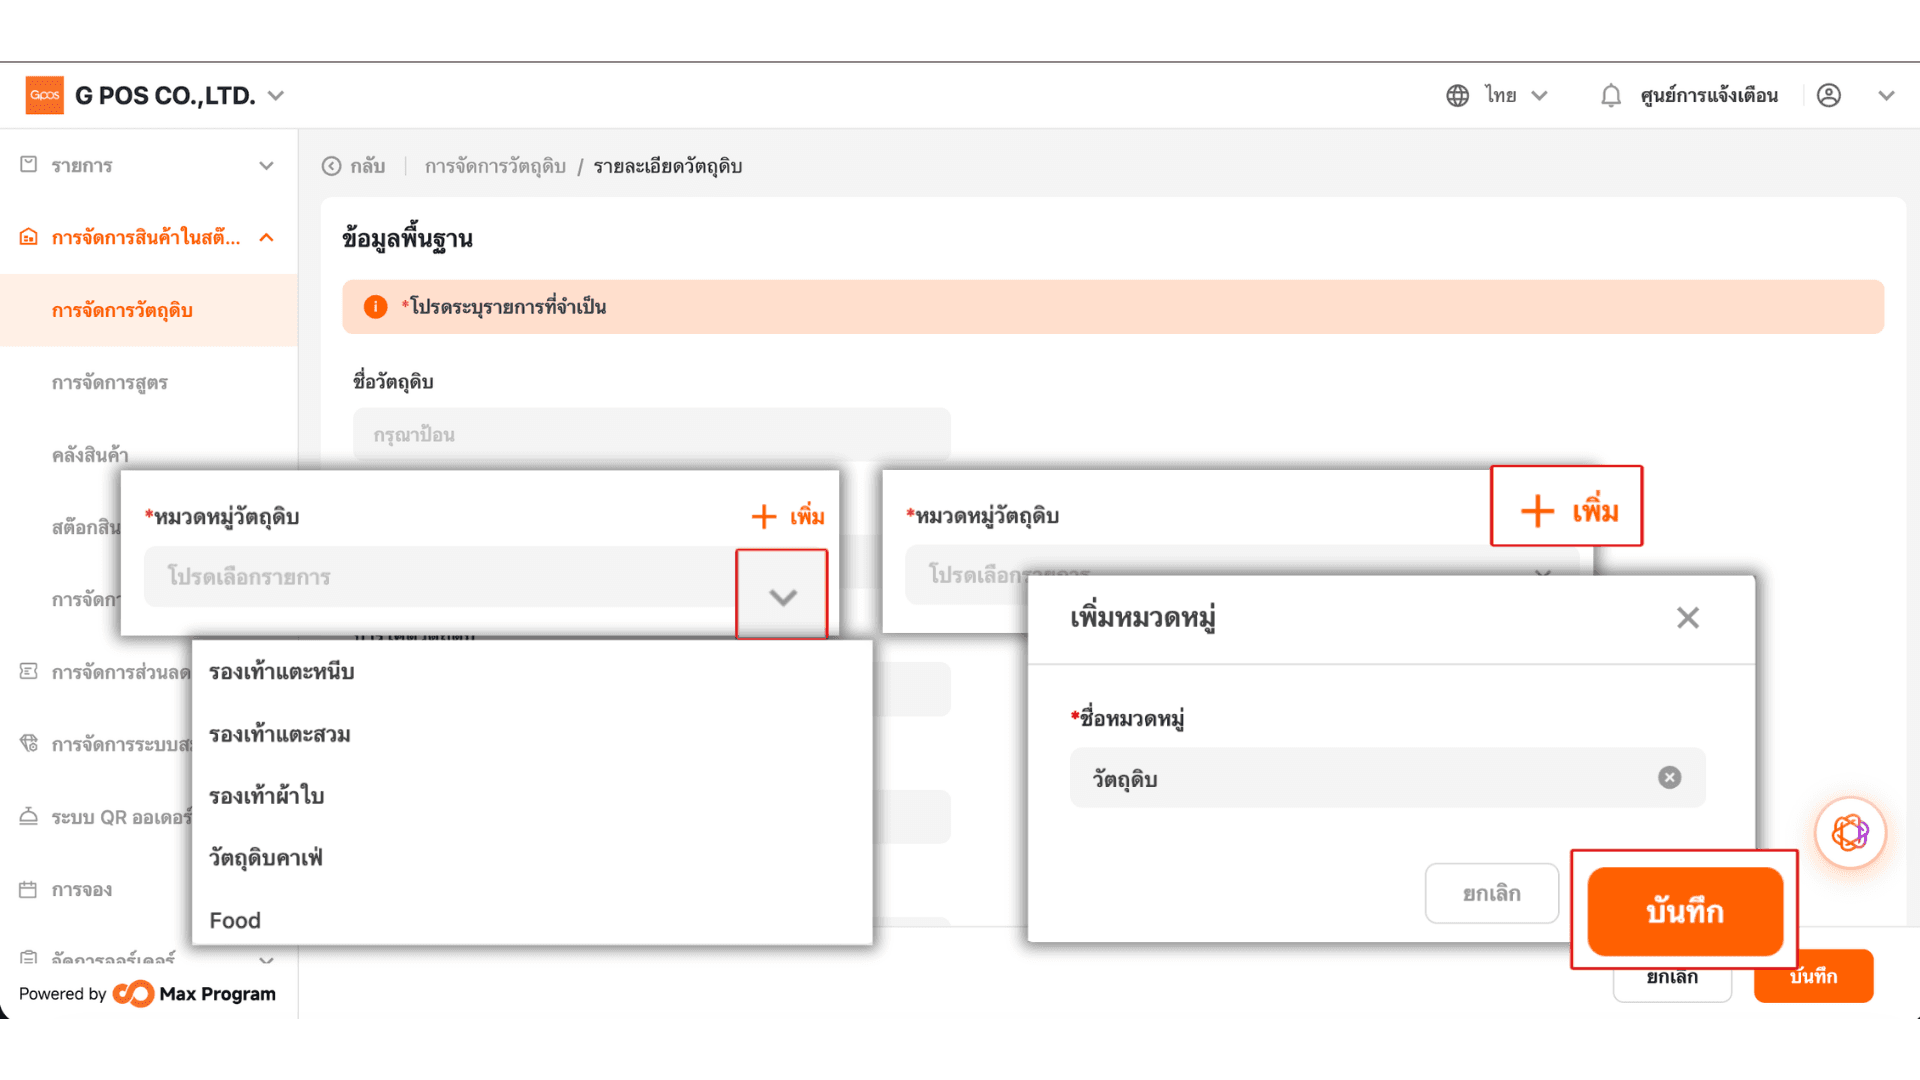The width and height of the screenshot is (1920, 1080).
Task: Click the back arrow circle icon
Action: point(331,166)
